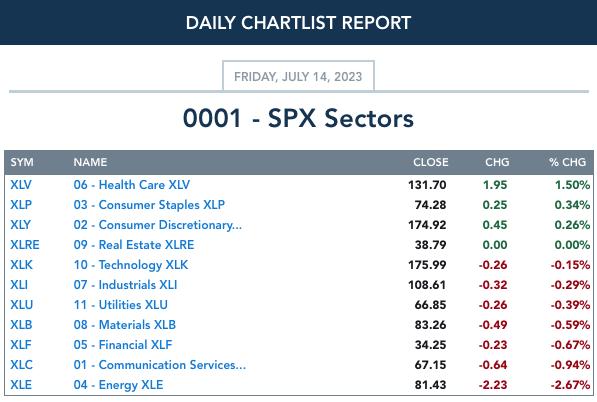The height and width of the screenshot is (402, 597).
Task: Open 10 - Technology XLK chart
Action: [x=131, y=265]
